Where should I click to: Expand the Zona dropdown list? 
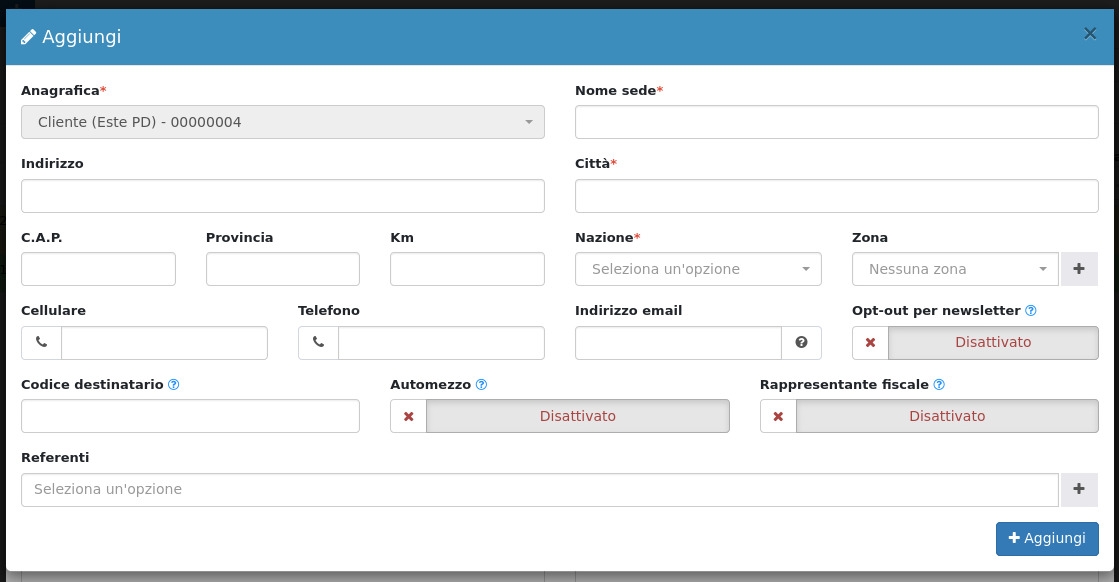coord(954,269)
